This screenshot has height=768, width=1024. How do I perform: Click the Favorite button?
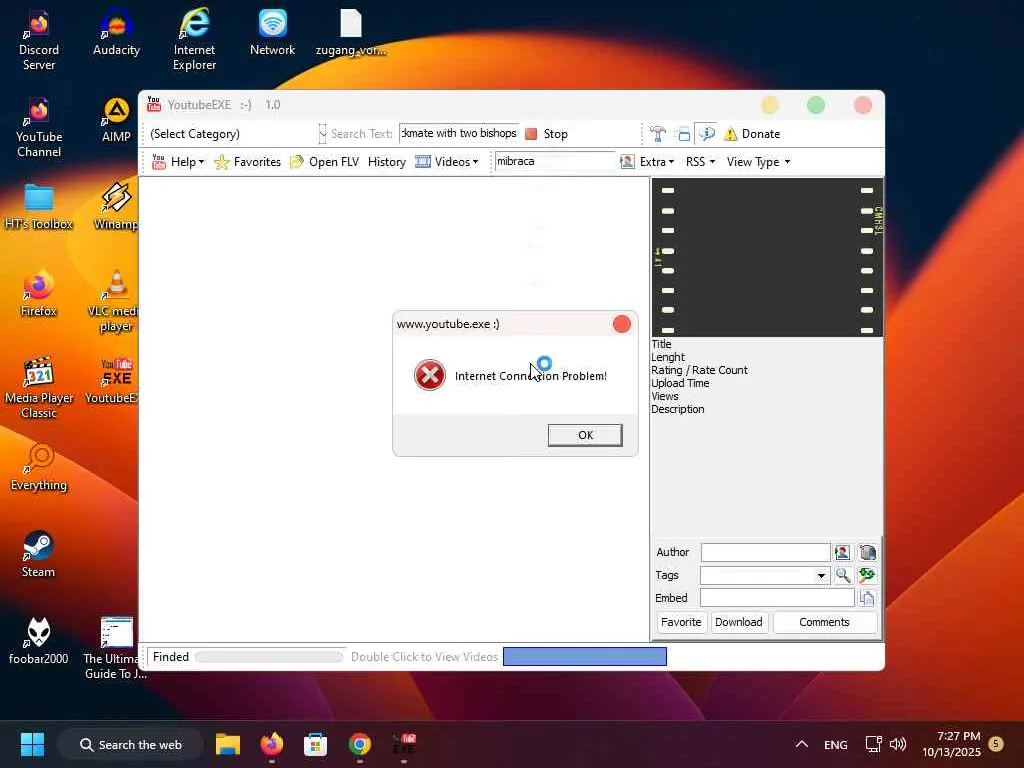(x=680, y=622)
